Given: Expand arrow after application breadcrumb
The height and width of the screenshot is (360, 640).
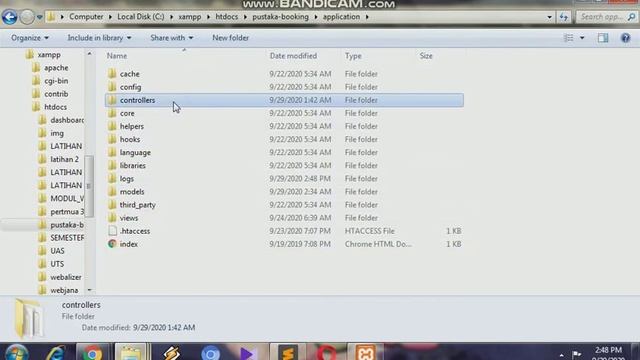Looking at the screenshot, I should (367, 17).
